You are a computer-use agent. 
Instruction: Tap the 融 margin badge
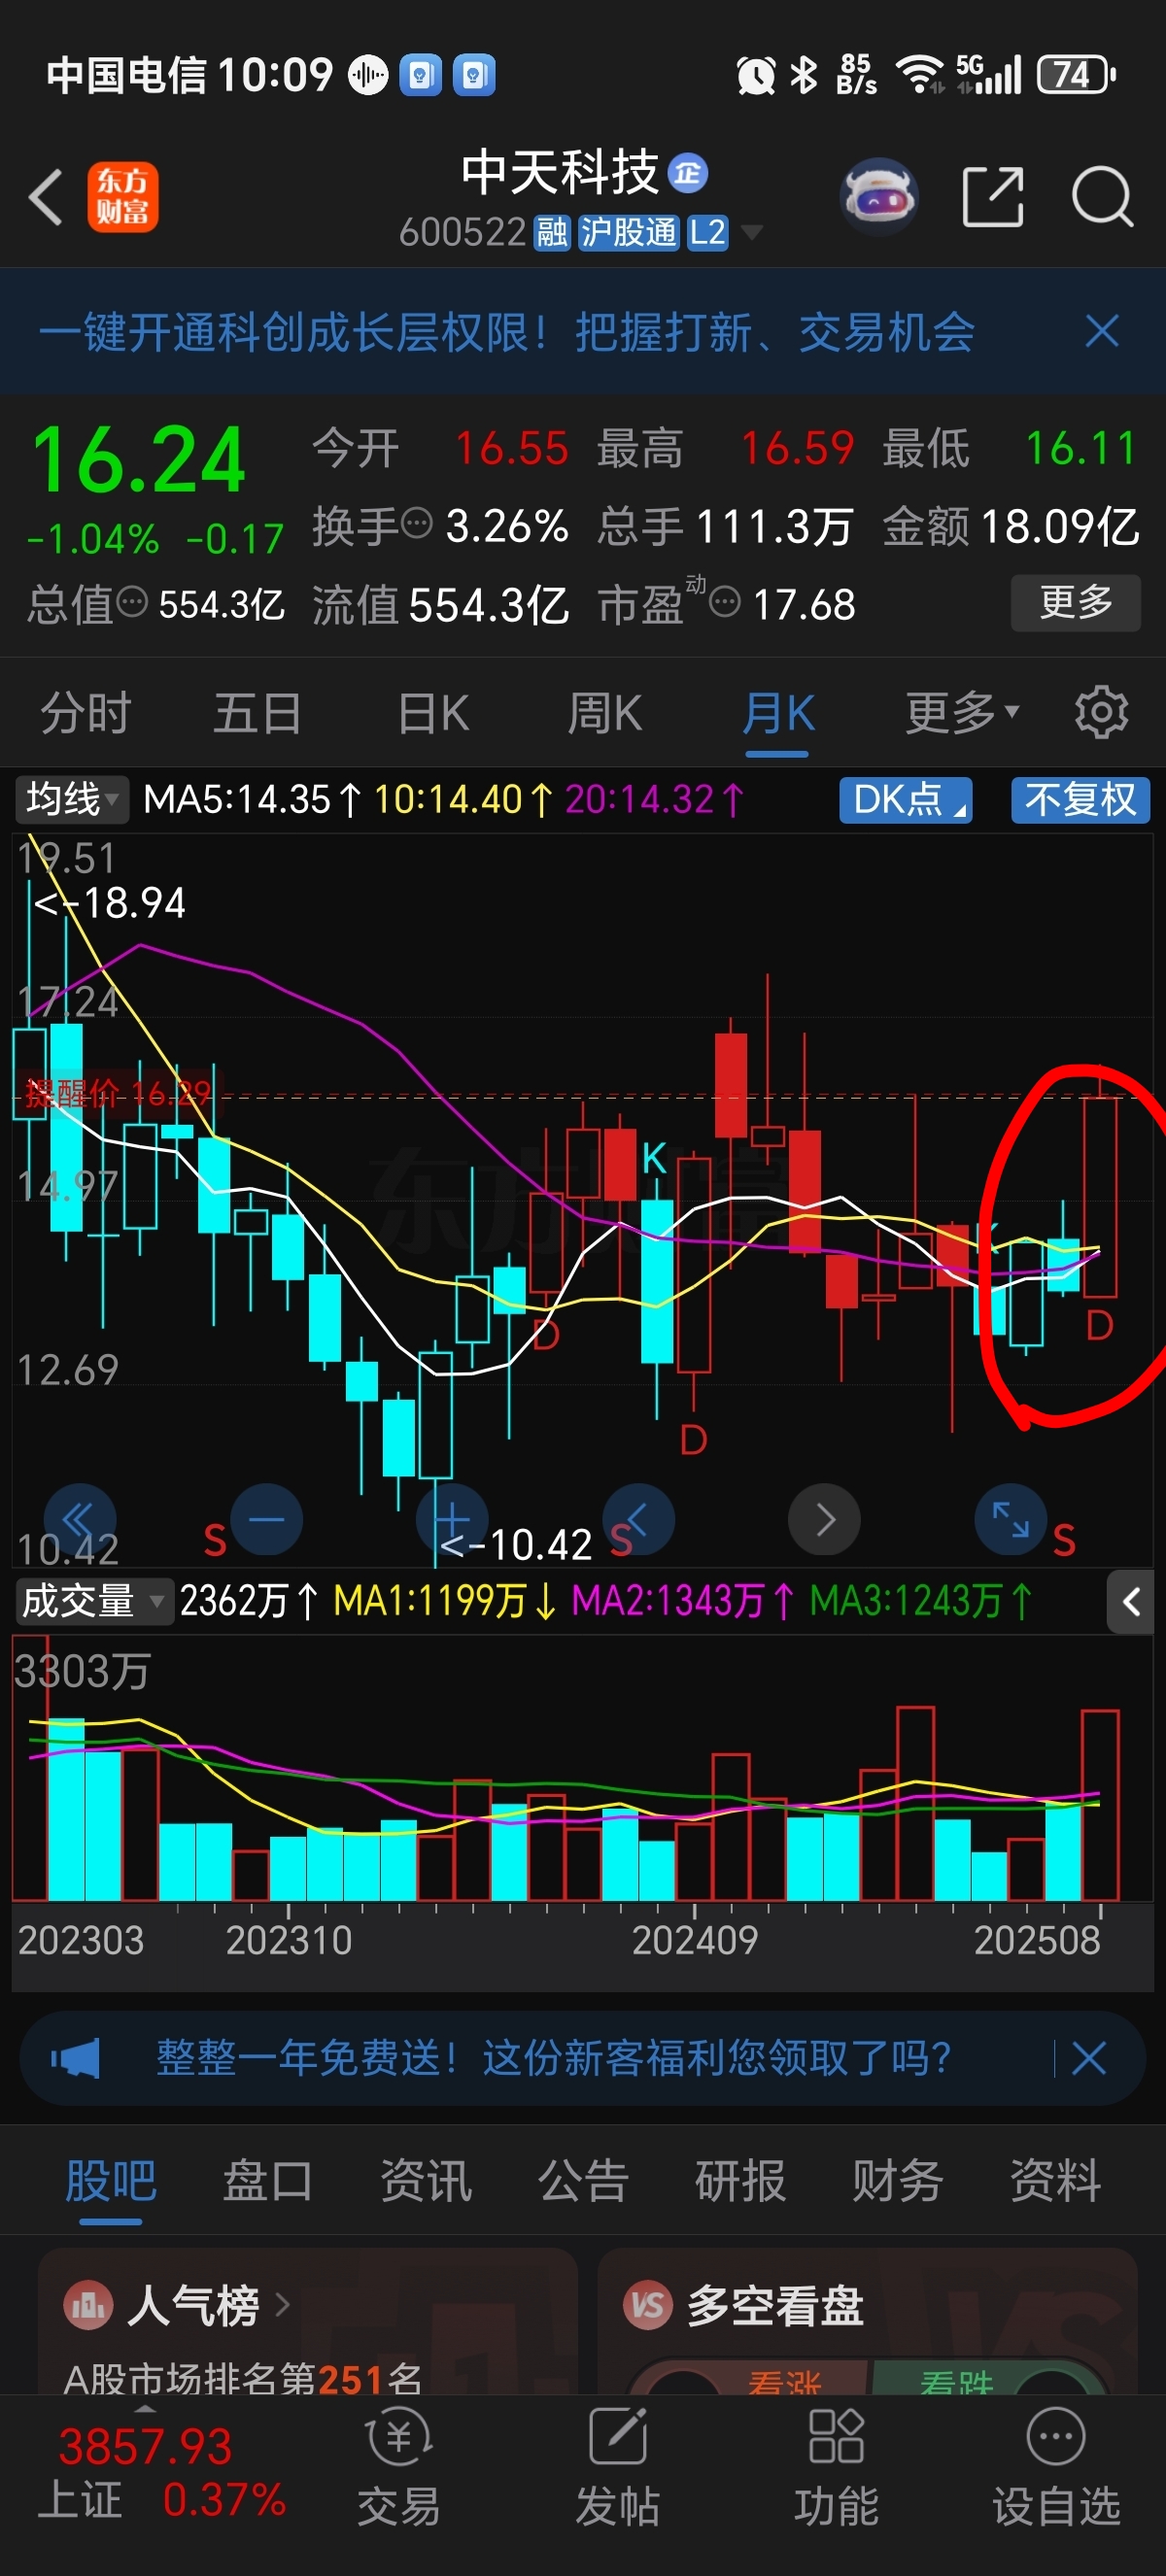pos(552,233)
